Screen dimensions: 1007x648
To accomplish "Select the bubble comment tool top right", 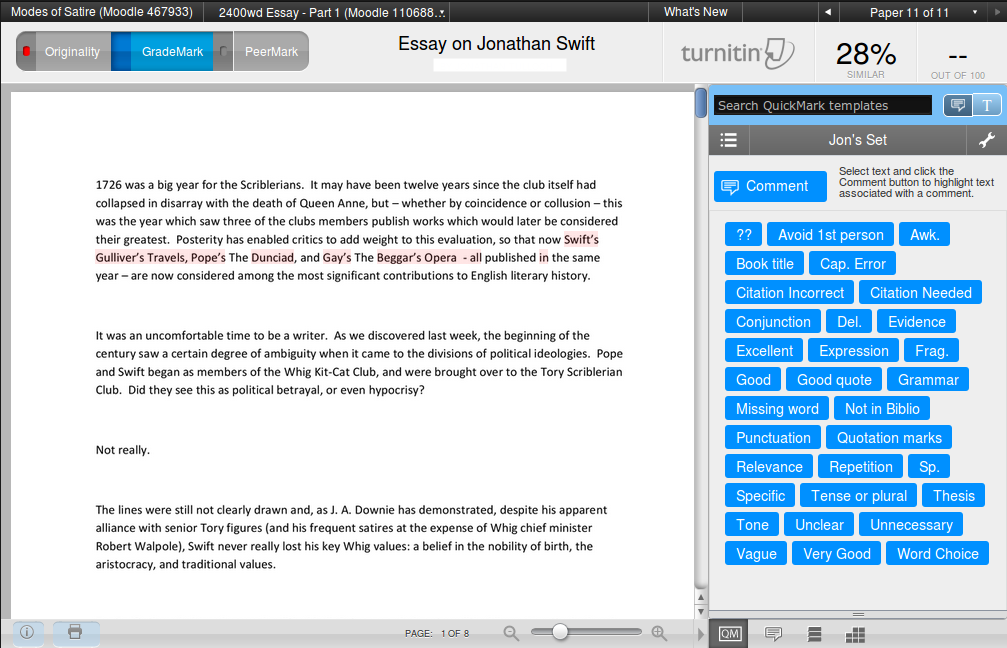I will [957, 105].
